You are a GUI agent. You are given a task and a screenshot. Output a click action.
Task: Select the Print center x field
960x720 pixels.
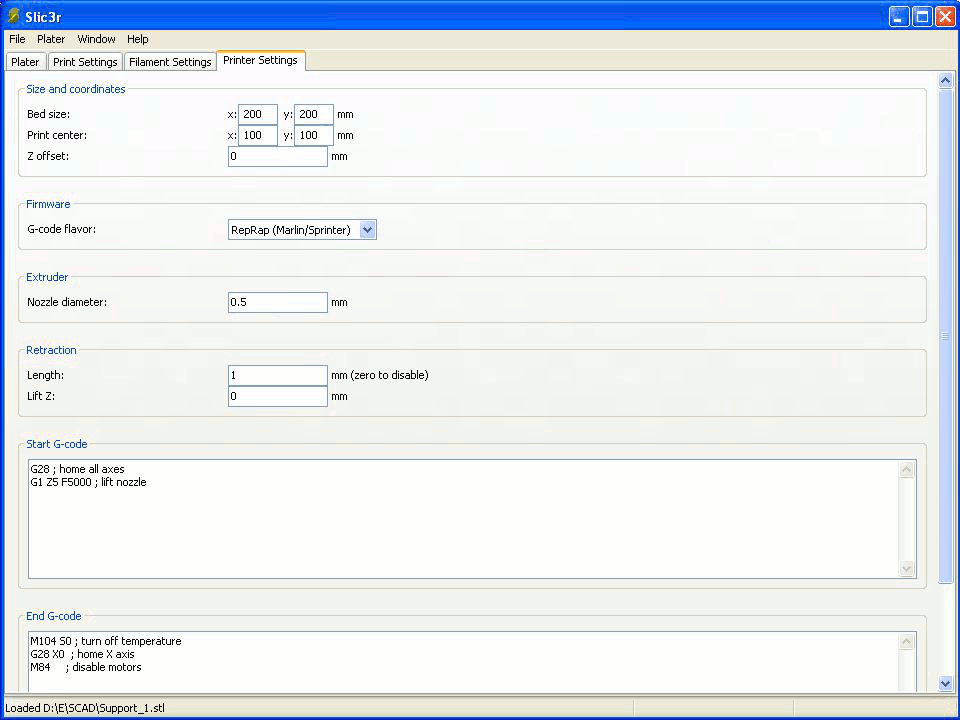pyautogui.click(x=258, y=135)
